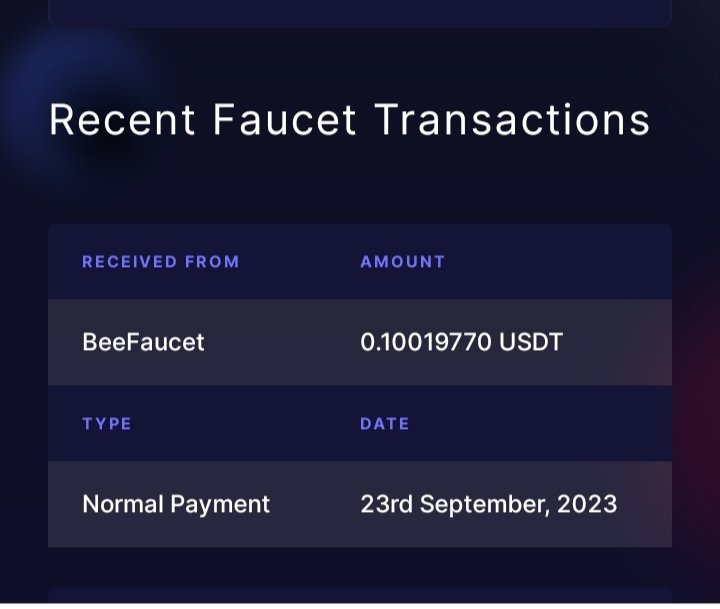Click empty header space right of DATE
This screenshot has width=720, height=609.
point(540,423)
